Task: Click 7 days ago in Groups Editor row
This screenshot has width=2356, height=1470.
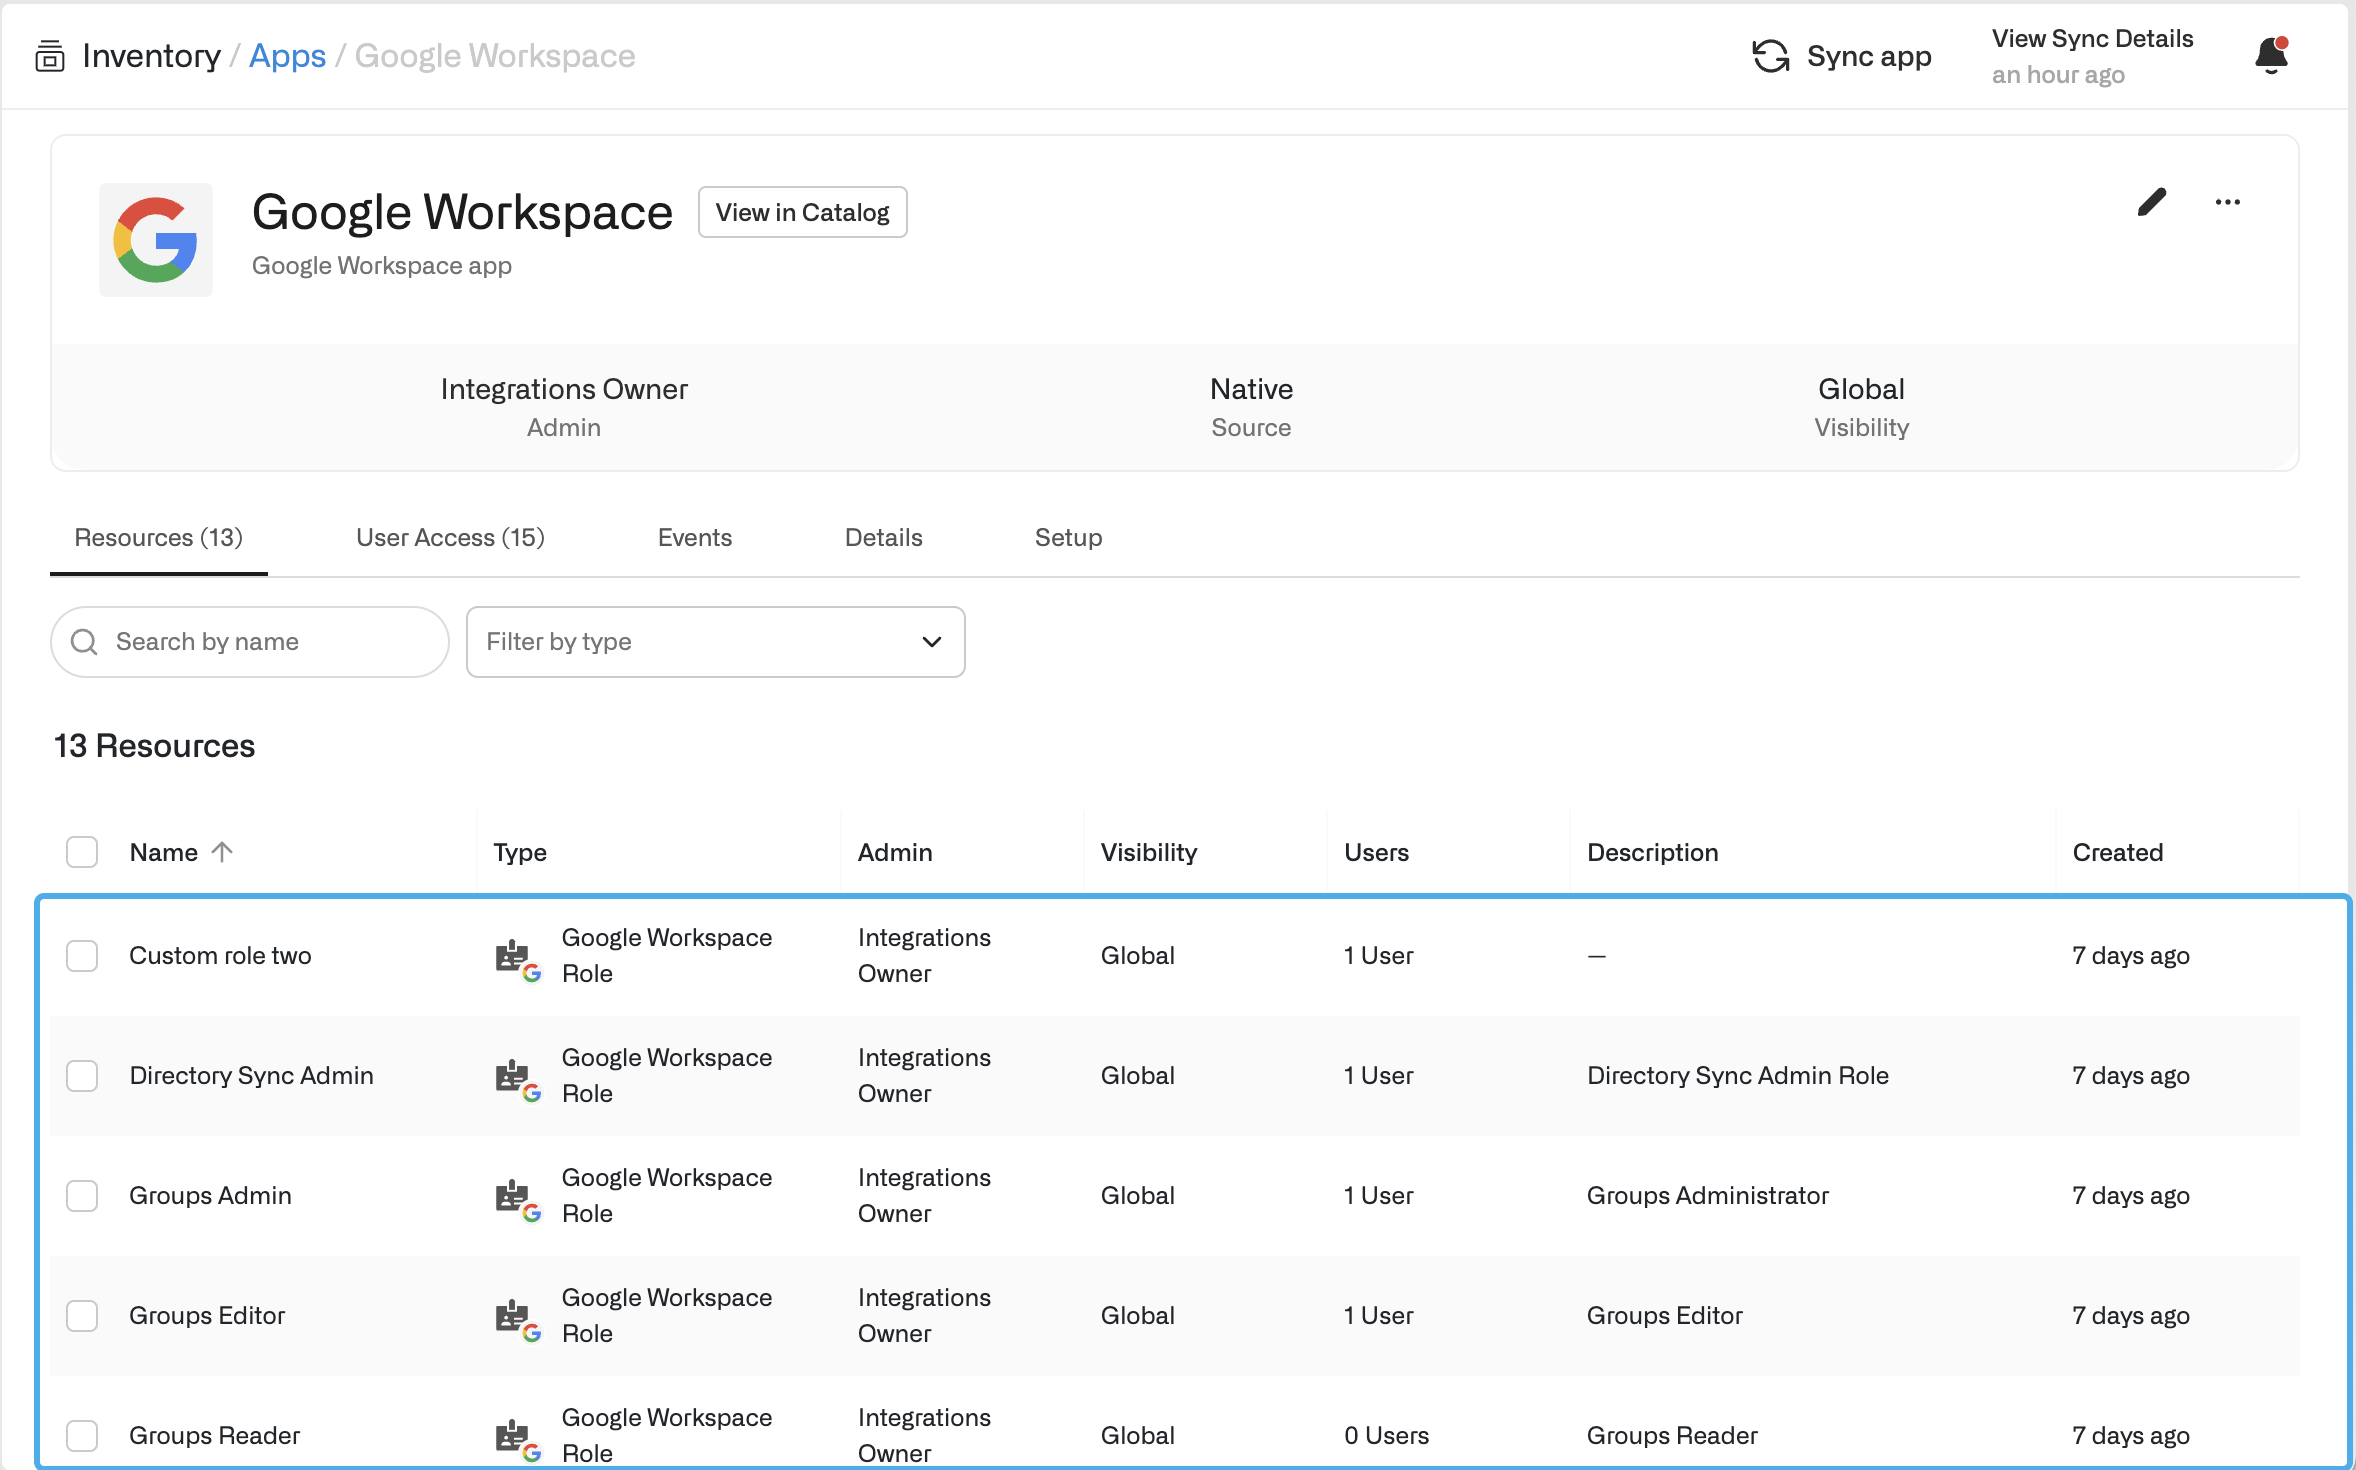Action: pyautogui.click(x=2131, y=1316)
